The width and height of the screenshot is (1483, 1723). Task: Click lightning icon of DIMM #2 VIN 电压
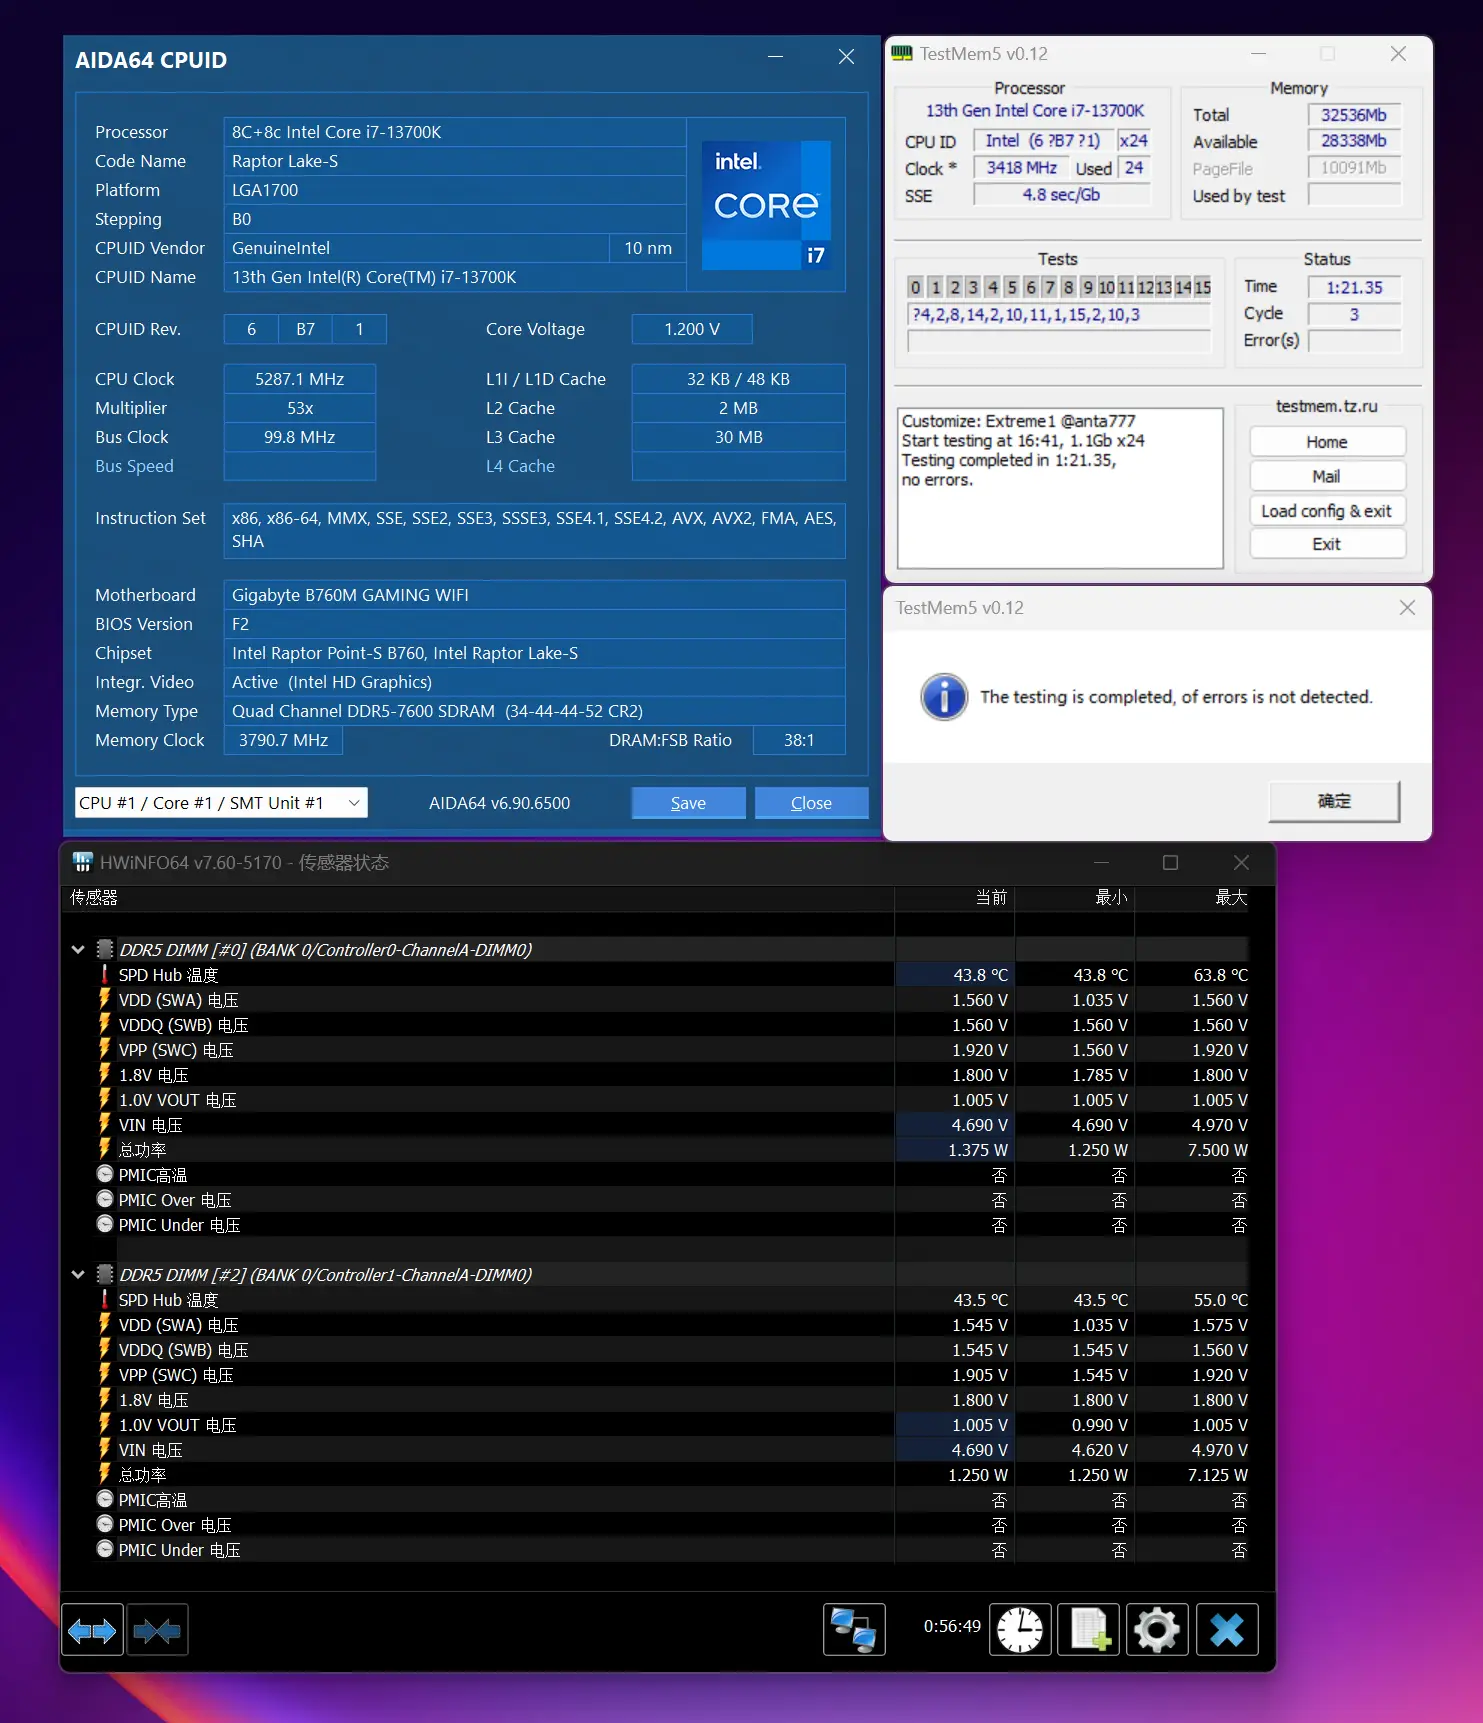tap(105, 1449)
